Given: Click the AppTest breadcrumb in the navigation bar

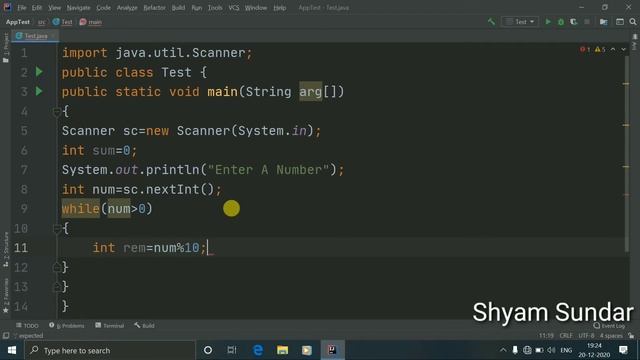Looking at the screenshot, I should [18, 22].
